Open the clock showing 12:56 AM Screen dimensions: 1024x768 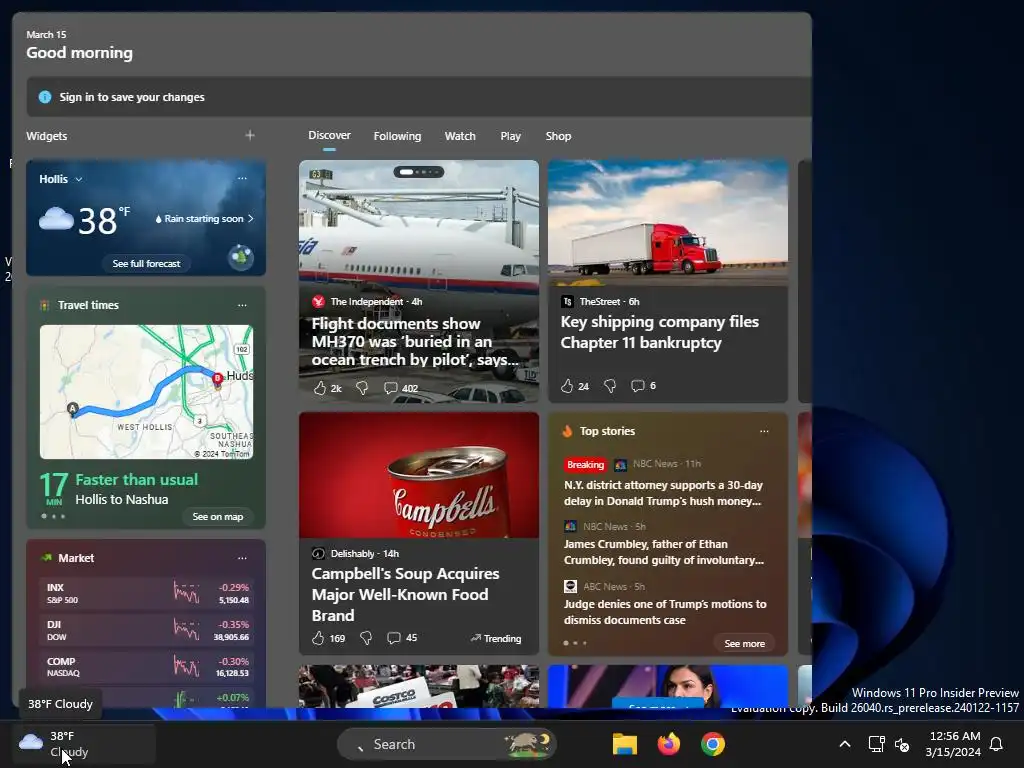[953, 744]
